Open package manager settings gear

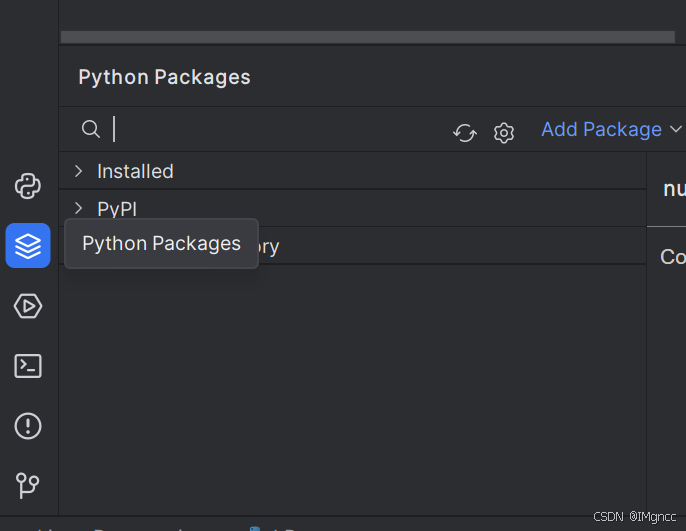(504, 132)
